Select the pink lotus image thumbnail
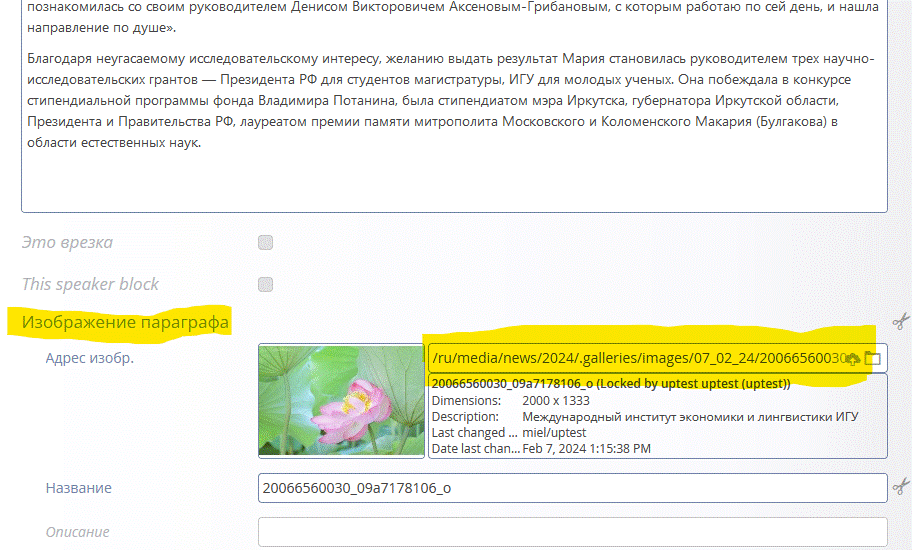This screenshot has height=550, width=912. point(341,400)
